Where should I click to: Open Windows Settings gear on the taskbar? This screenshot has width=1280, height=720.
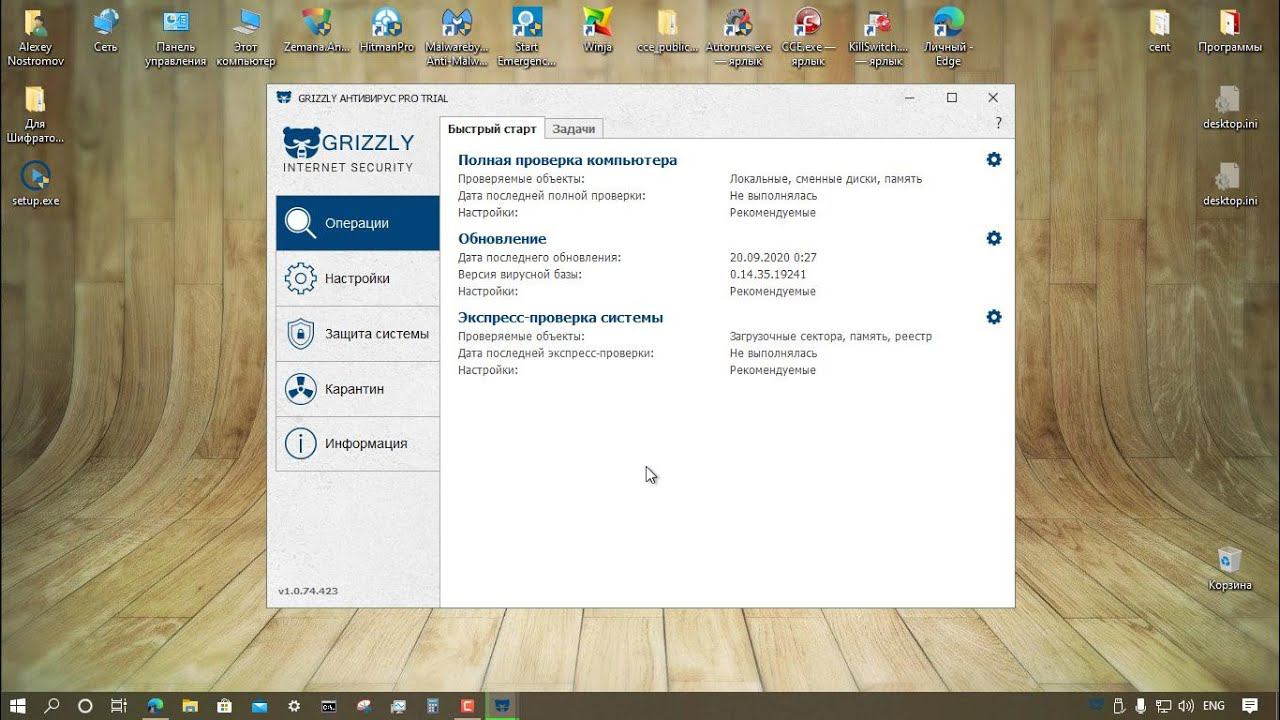[294, 705]
